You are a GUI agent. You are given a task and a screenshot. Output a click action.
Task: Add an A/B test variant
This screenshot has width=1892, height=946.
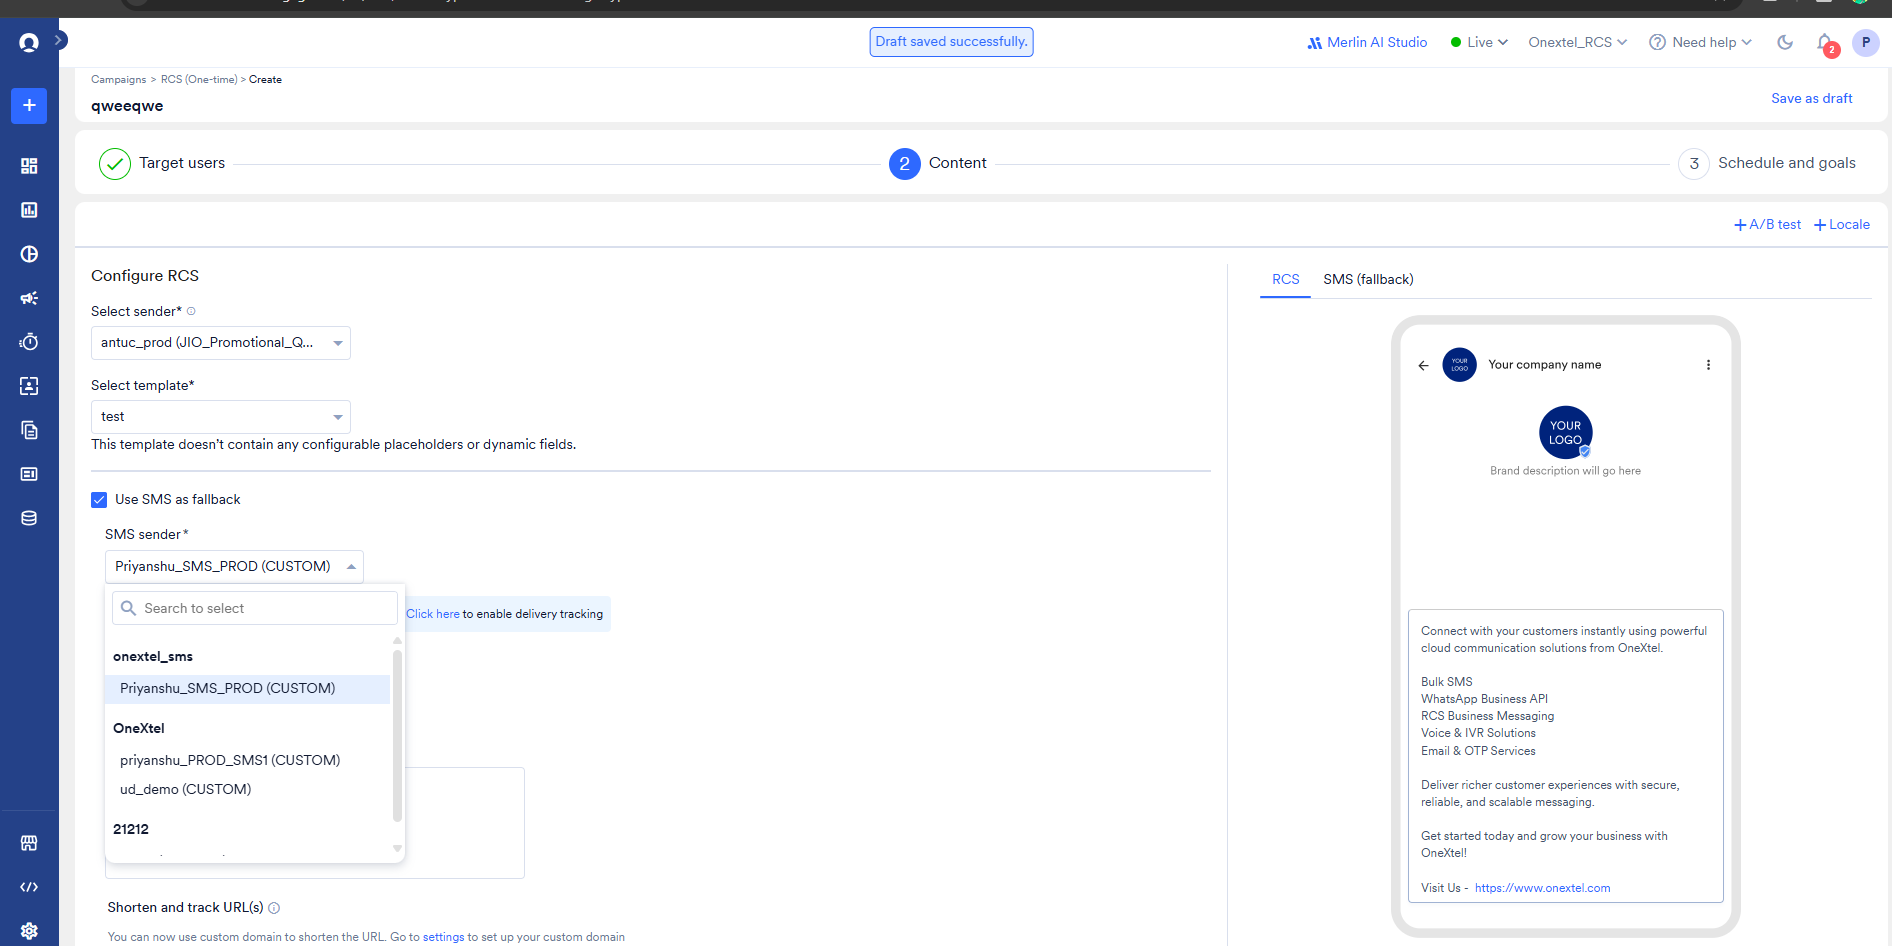tap(1767, 225)
